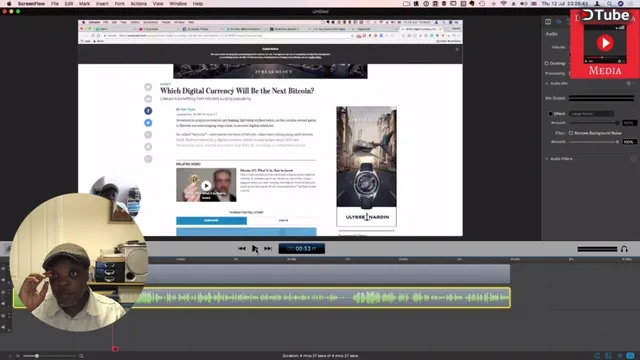This screenshot has width=640, height=360.
Task: Jump back with the rewind button
Action: 242,248
